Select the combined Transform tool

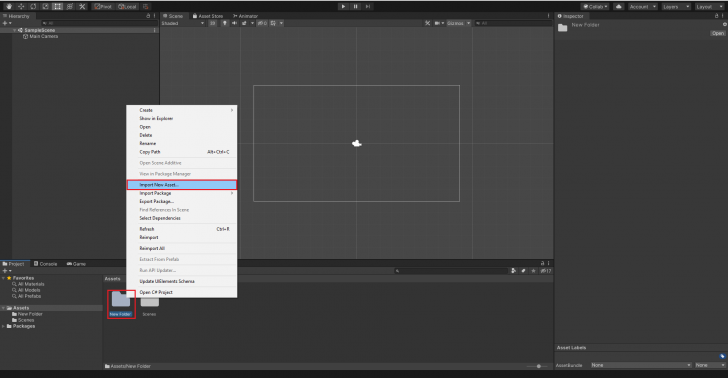(x=70, y=7)
